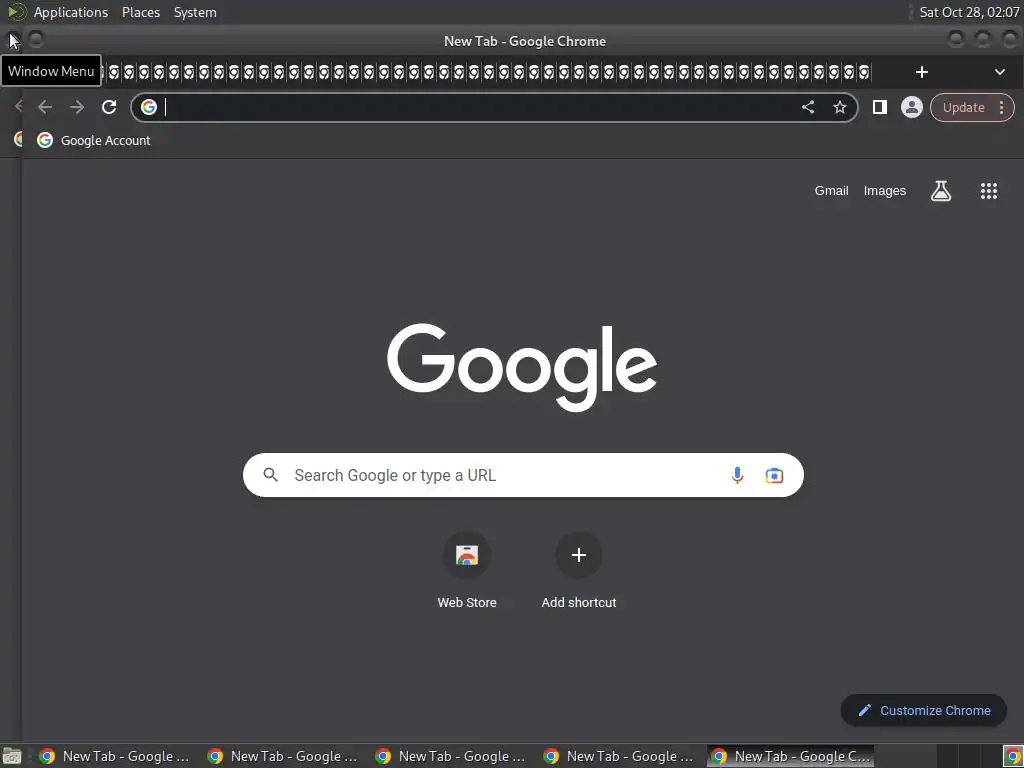1024x768 pixels.
Task: Open the Google Account bookmark
Action: (x=93, y=140)
